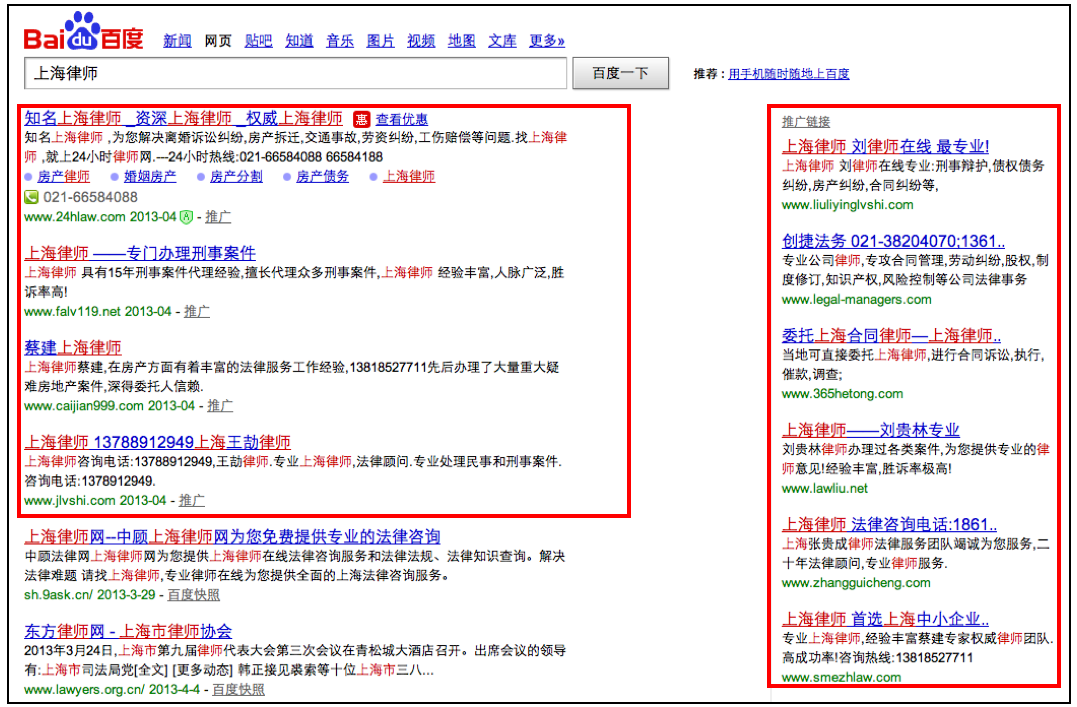The image size is (1077, 707).
Task: Click the URL www.zhangguicheng.com
Action: (x=856, y=583)
